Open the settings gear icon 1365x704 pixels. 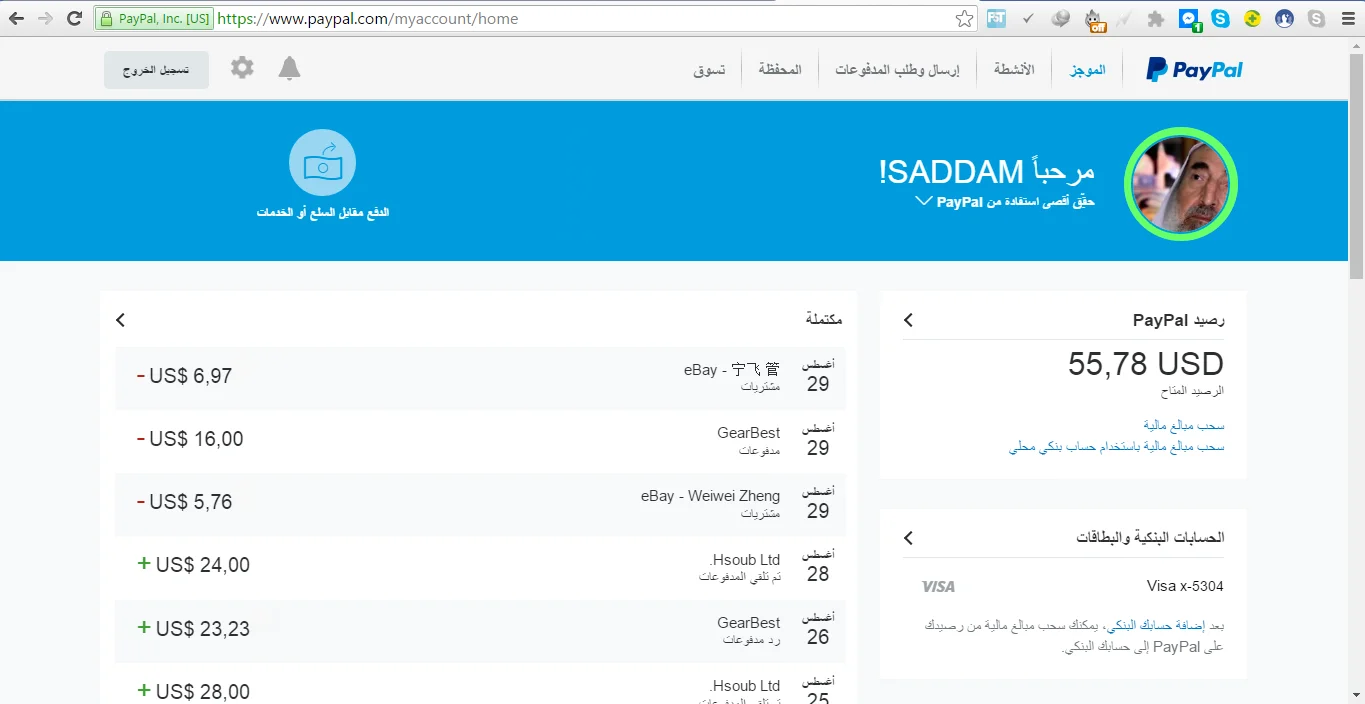tap(242, 68)
